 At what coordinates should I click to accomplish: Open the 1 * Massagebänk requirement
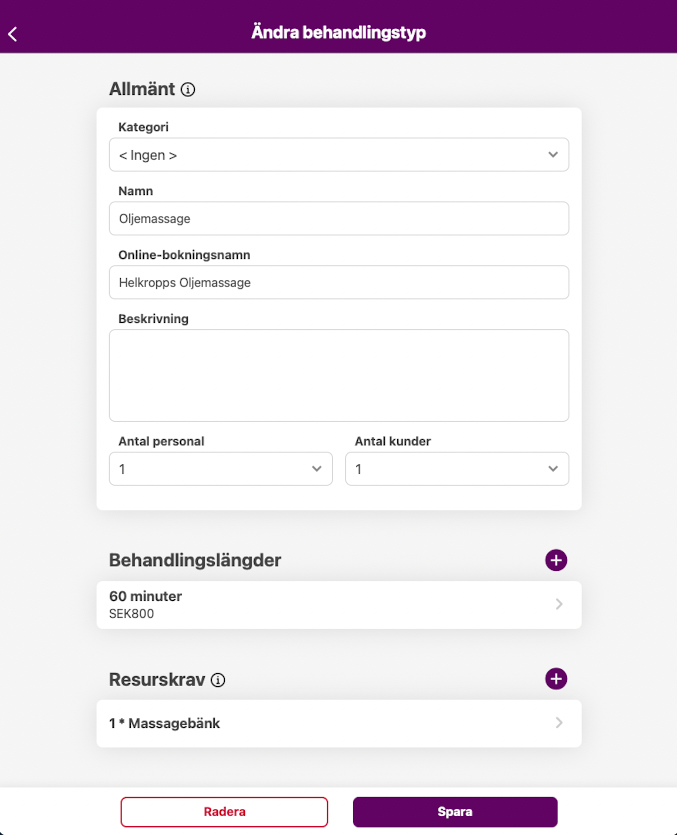point(300,723)
